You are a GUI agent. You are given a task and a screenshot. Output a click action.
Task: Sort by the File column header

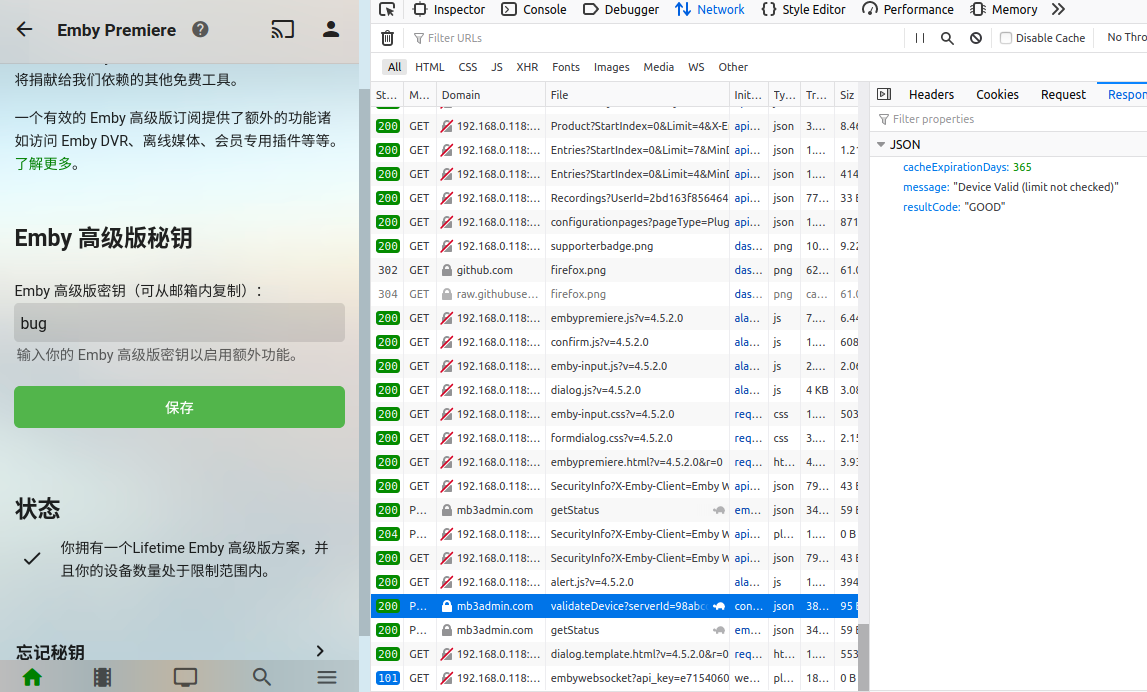[x=637, y=95]
